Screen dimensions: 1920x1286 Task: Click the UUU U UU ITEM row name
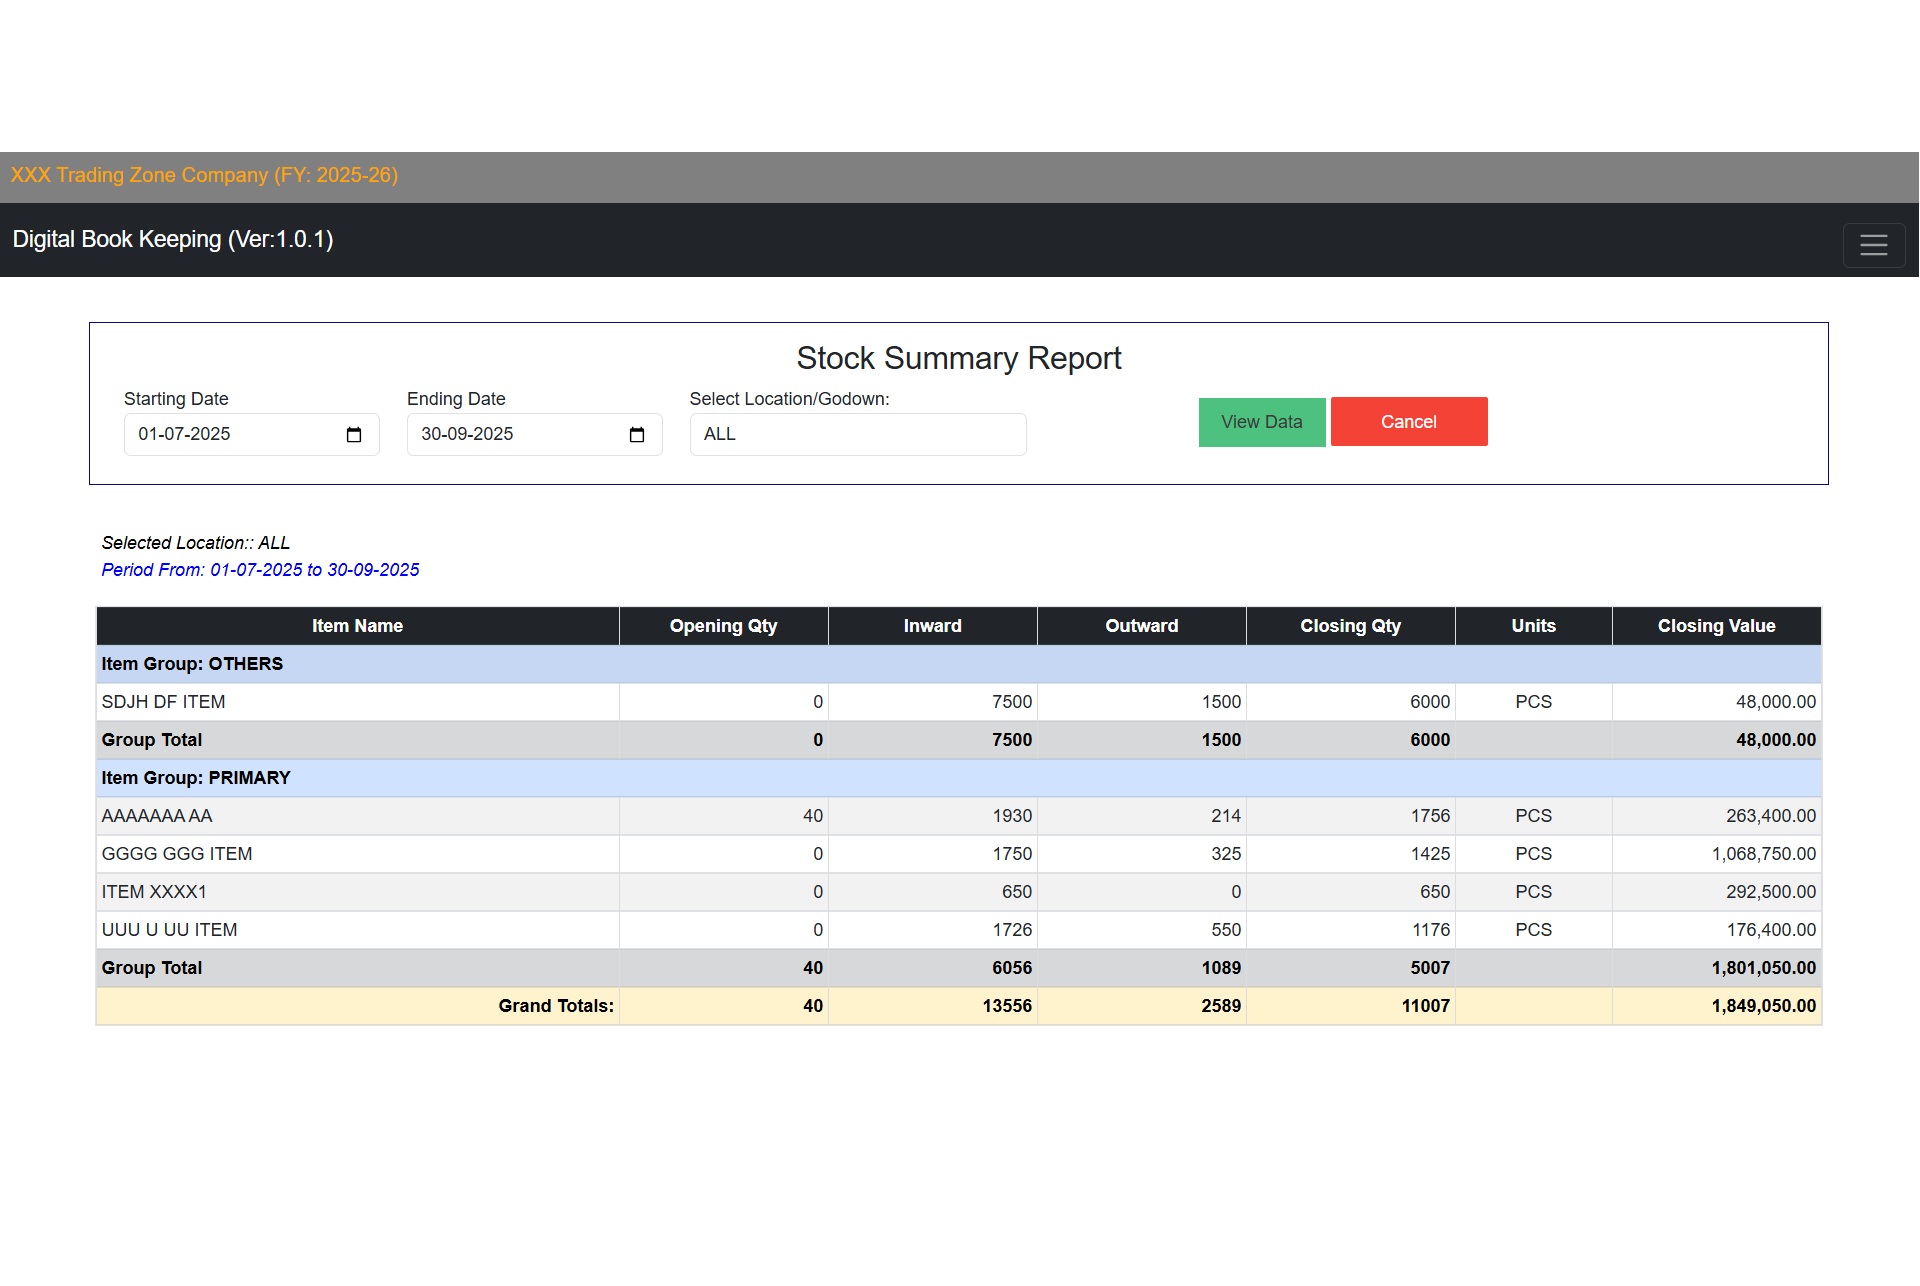point(169,930)
